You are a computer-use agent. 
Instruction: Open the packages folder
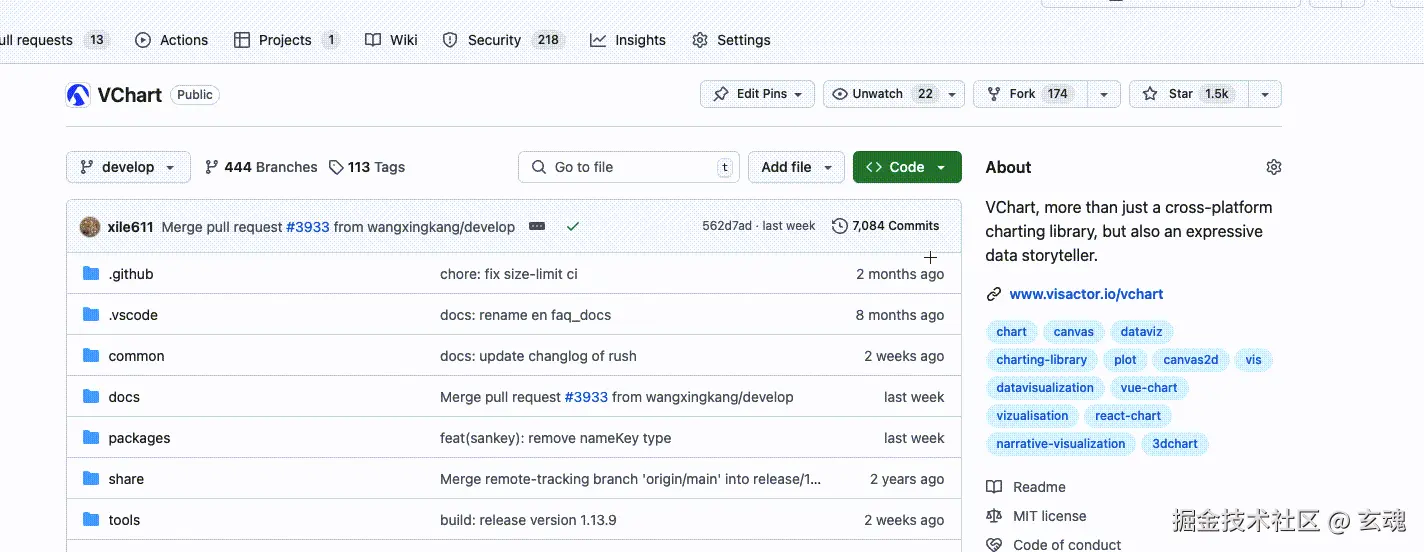pyautogui.click(x=139, y=438)
